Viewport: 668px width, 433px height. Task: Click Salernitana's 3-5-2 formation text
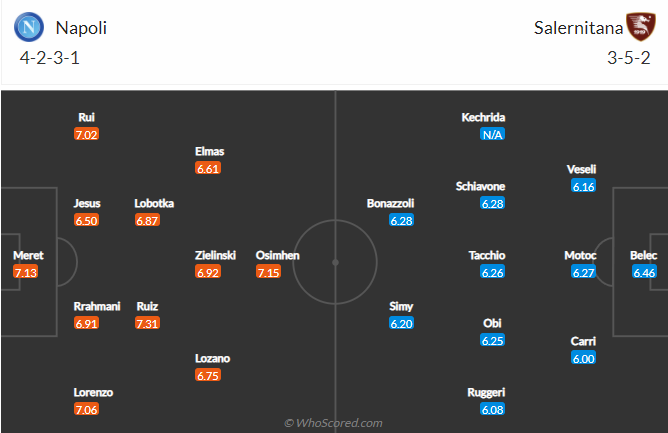pos(629,58)
